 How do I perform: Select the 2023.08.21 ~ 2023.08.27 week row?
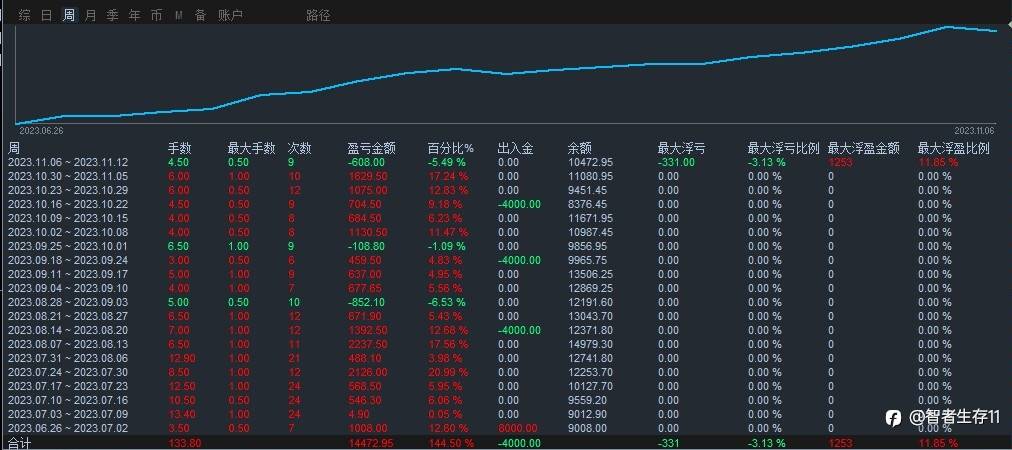(506, 316)
